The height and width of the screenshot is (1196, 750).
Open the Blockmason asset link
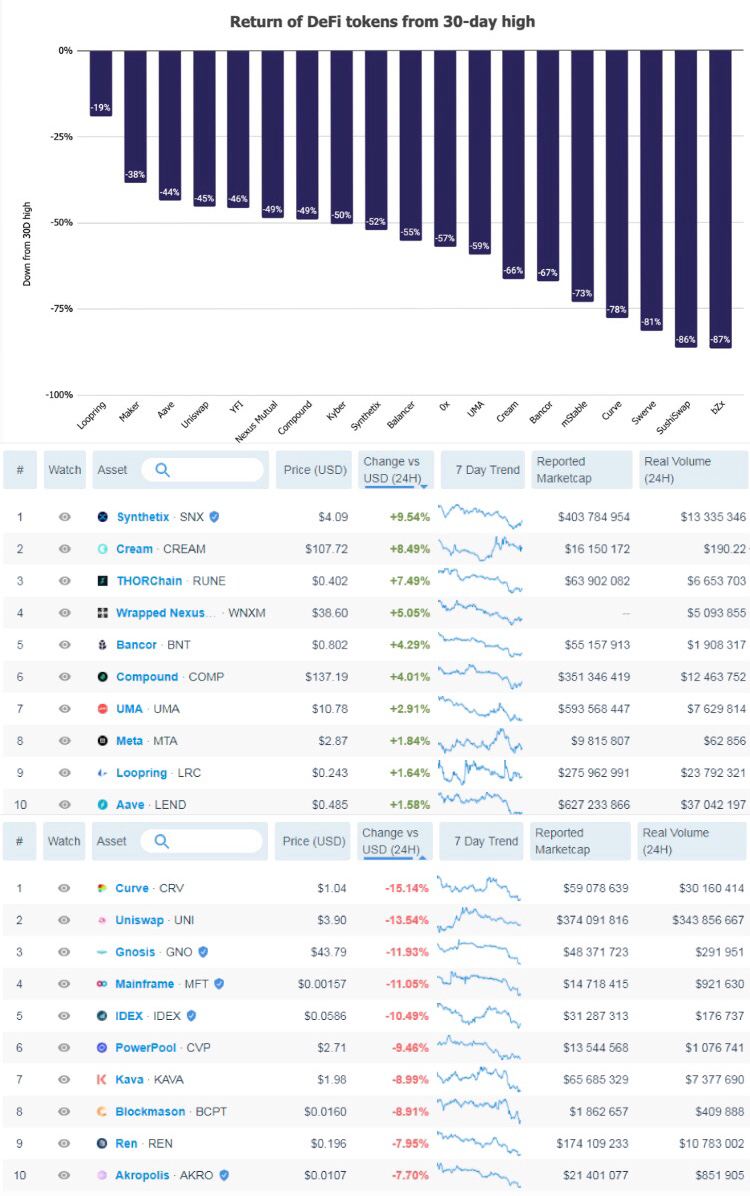(150, 1112)
